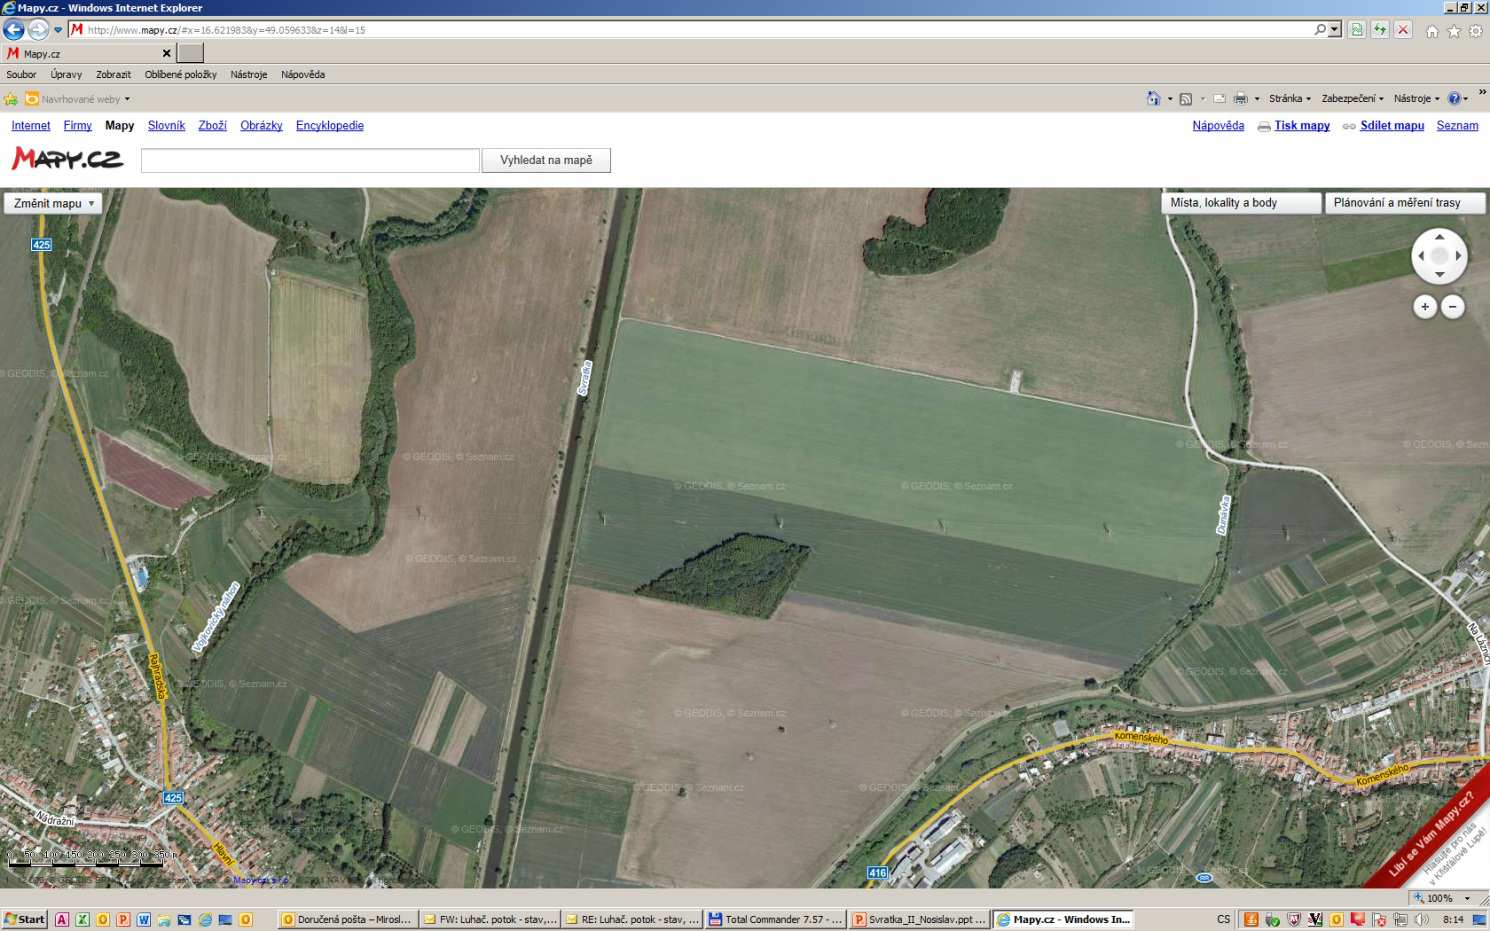Open the Soubor menu
The width and height of the screenshot is (1490, 931).
tap(21, 74)
